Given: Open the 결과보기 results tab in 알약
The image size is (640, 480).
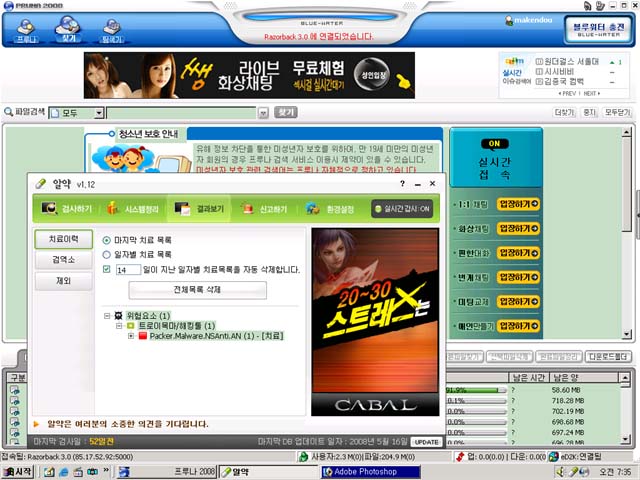Looking at the screenshot, I should point(199,209).
